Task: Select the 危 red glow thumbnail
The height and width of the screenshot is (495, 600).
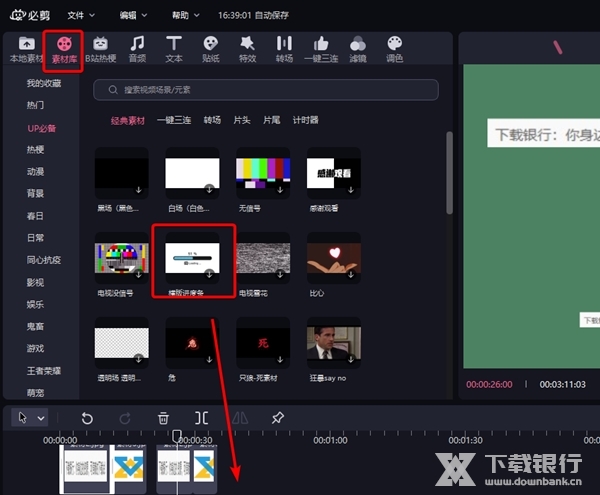Action: click(x=192, y=343)
